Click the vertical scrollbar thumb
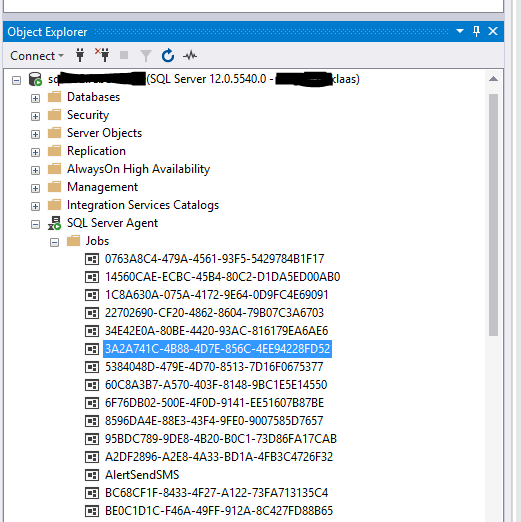This screenshot has width=521, height=522. click(x=493, y=215)
